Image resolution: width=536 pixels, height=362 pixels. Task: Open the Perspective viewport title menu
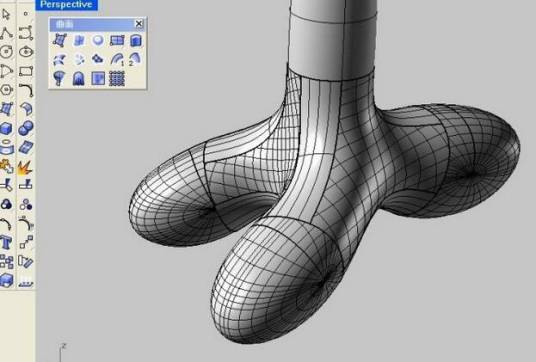coord(66,5)
